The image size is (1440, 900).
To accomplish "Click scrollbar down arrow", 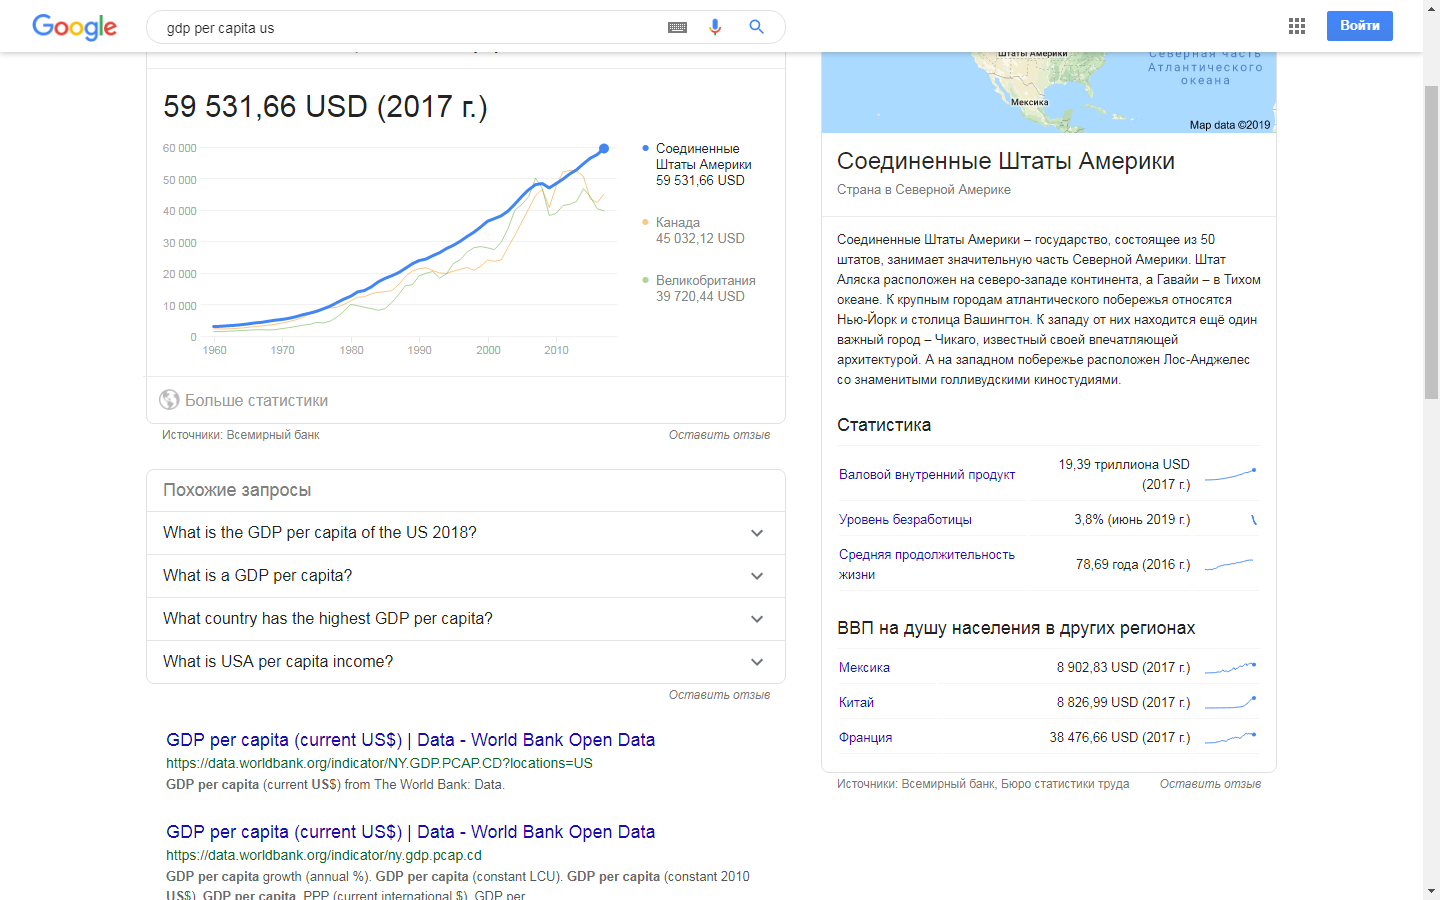I will pyautogui.click(x=1431, y=891).
